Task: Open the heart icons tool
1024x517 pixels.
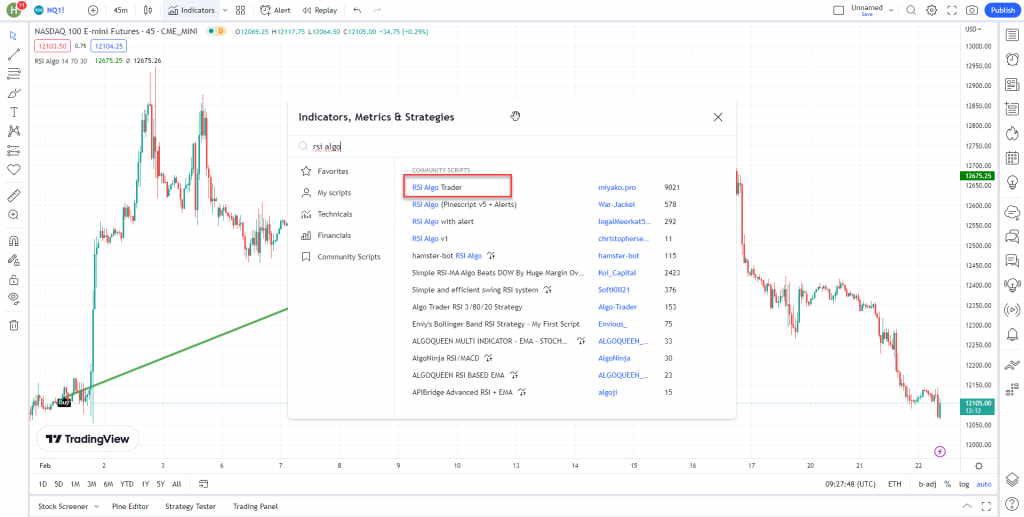Action: [14, 170]
